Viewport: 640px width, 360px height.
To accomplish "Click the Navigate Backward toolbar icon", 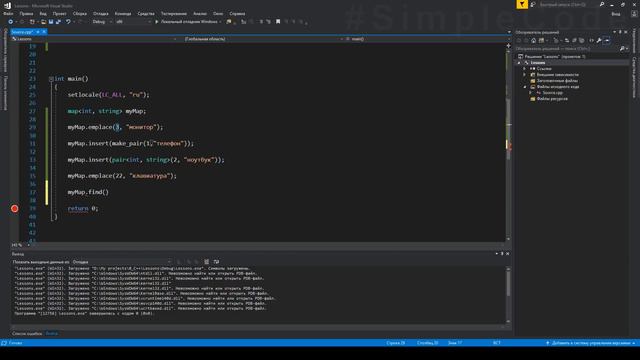I will (x=11, y=22).
